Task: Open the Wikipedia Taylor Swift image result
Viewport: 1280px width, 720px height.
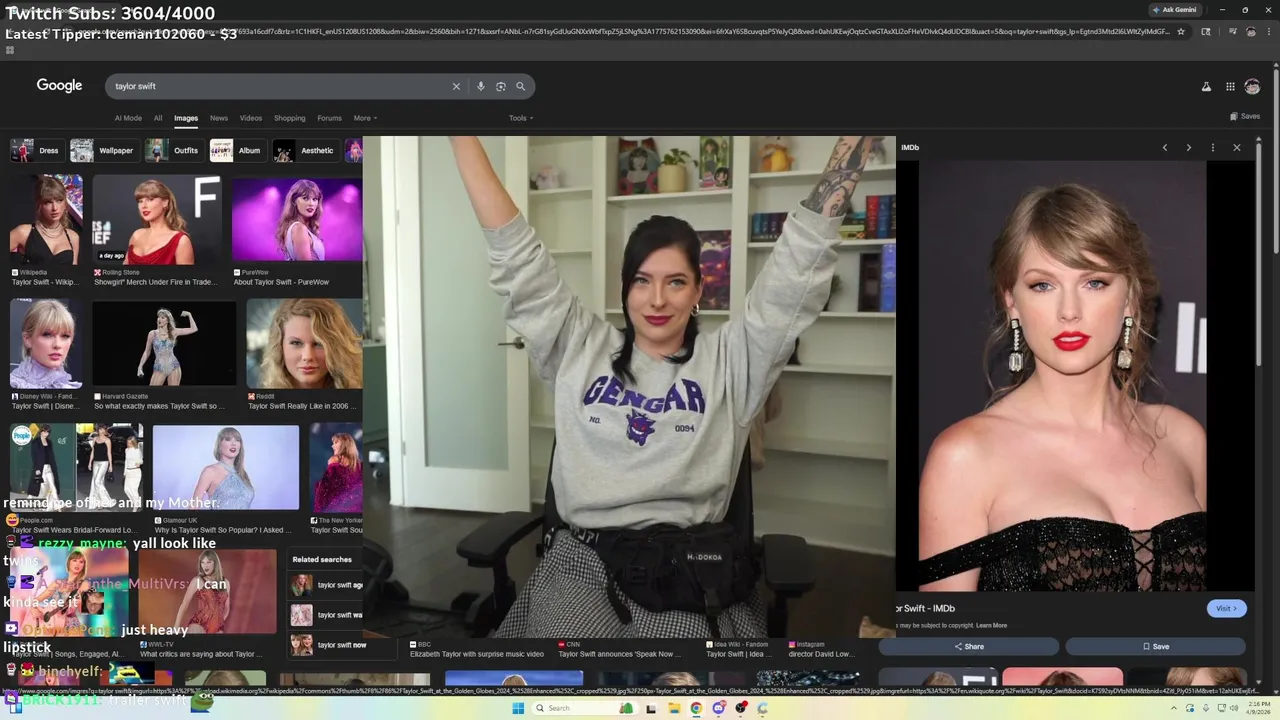Action: (46, 220)
